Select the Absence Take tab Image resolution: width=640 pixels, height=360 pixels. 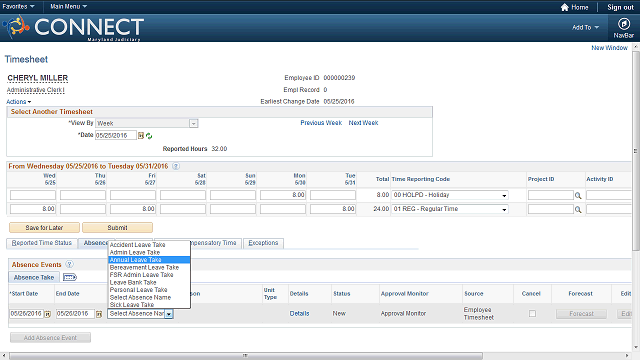[34, 278]
